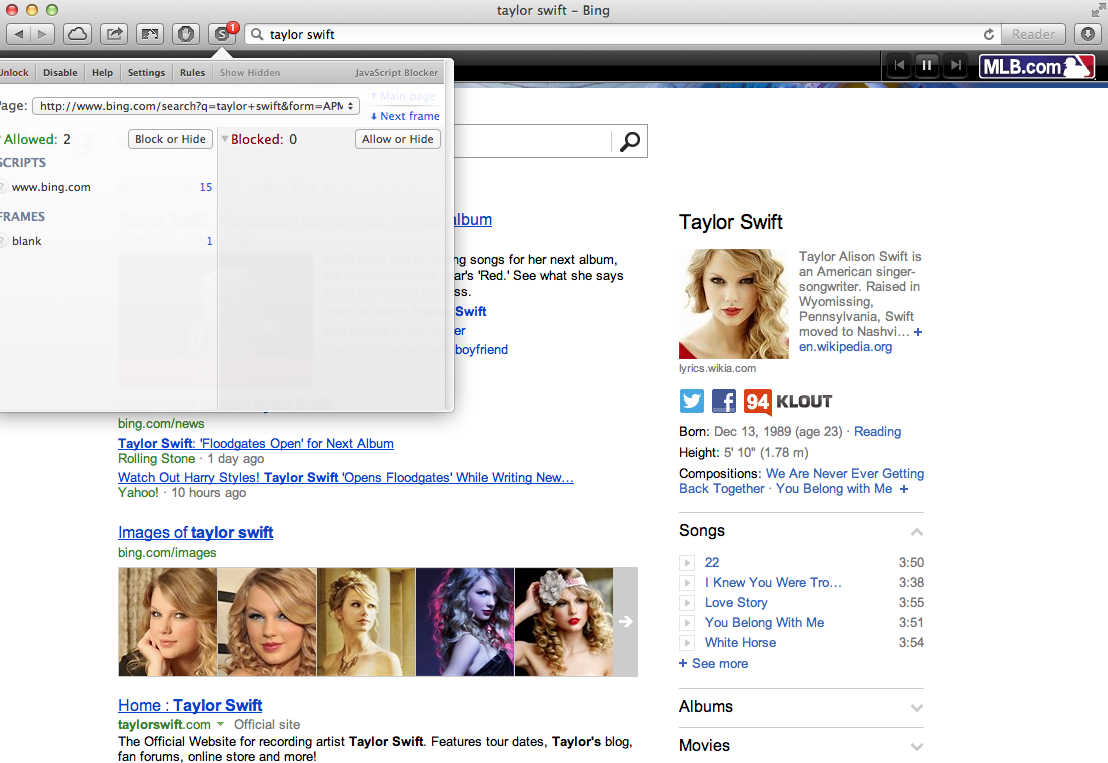
Task: Open Taylor Swift's Twitter icon
Action: pos(692,401)
